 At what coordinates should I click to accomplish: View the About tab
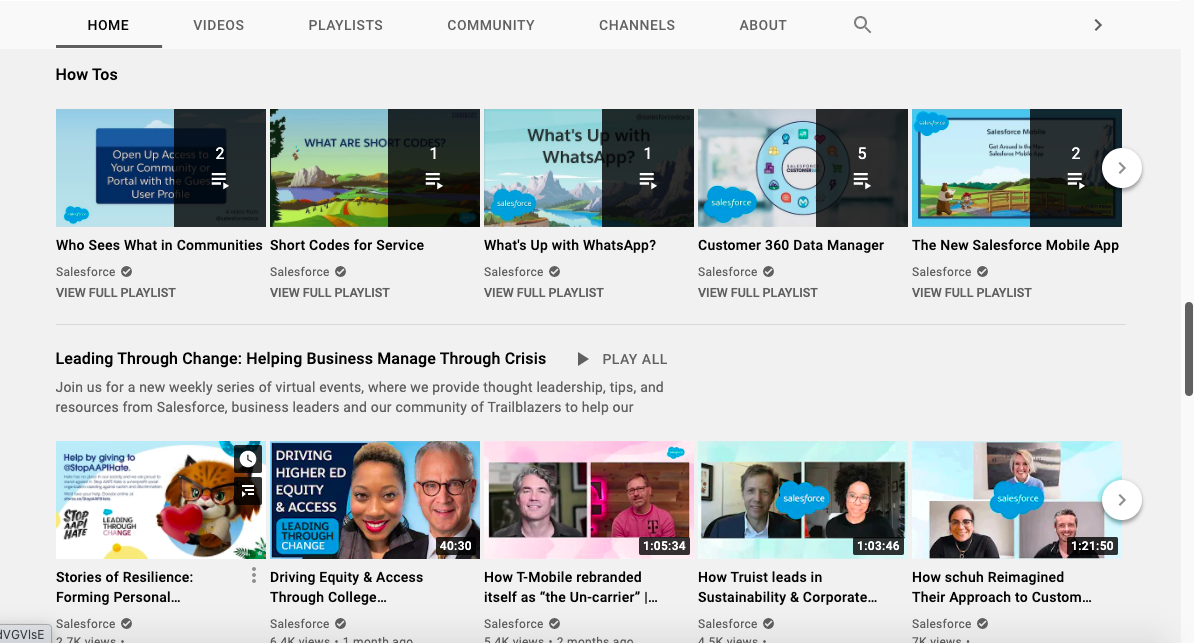pos(763,25)
